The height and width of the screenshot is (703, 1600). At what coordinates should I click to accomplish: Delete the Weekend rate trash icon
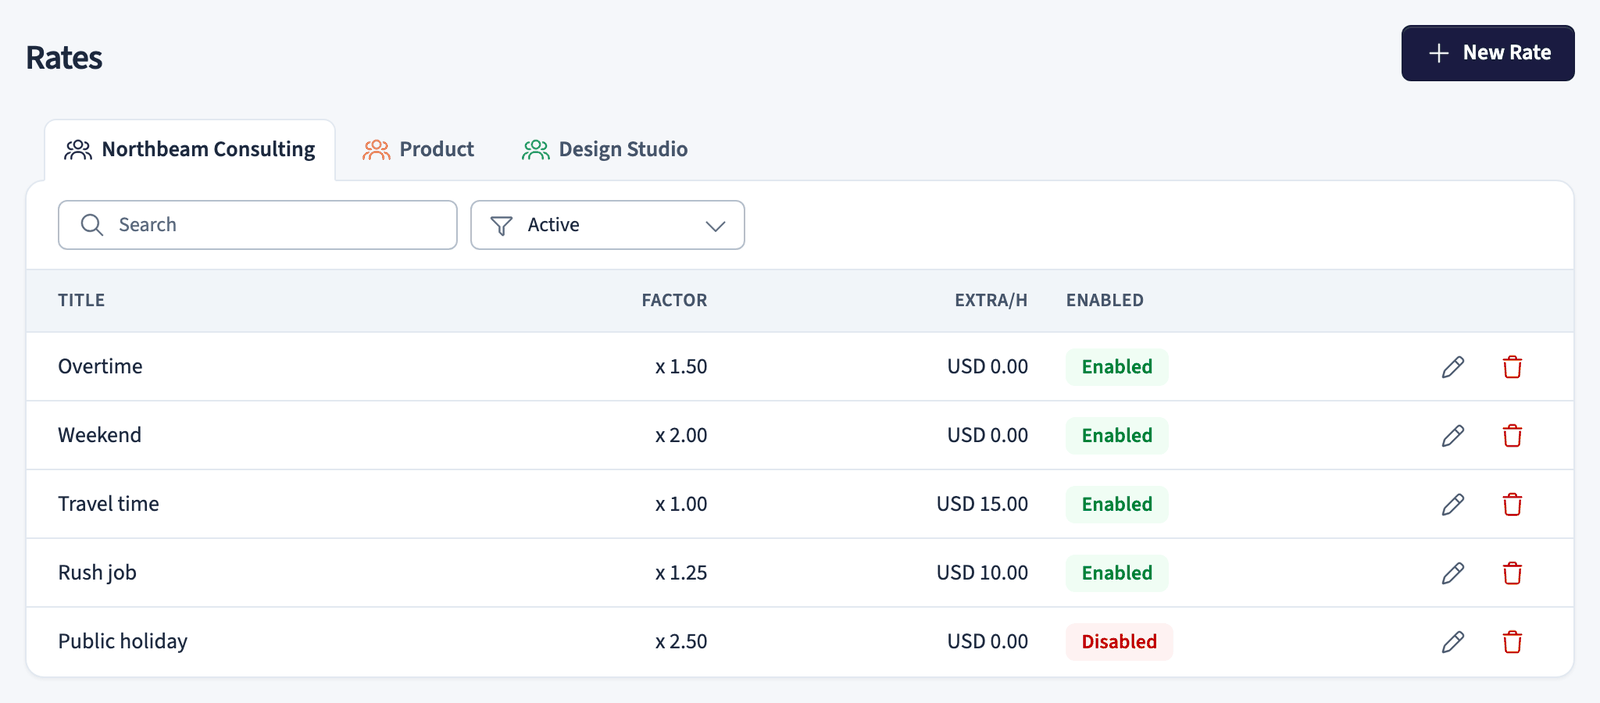[1512, 436]
